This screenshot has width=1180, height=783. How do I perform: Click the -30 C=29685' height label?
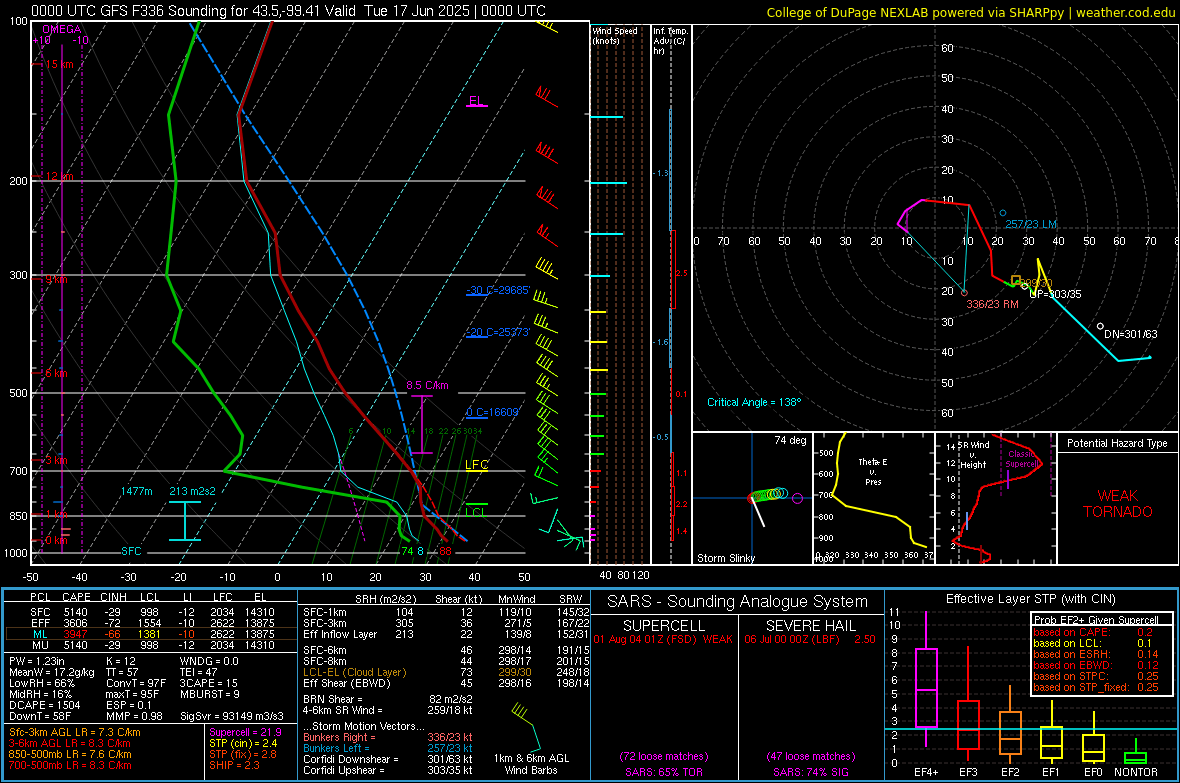pyautogui.click(x=498, y=291)
